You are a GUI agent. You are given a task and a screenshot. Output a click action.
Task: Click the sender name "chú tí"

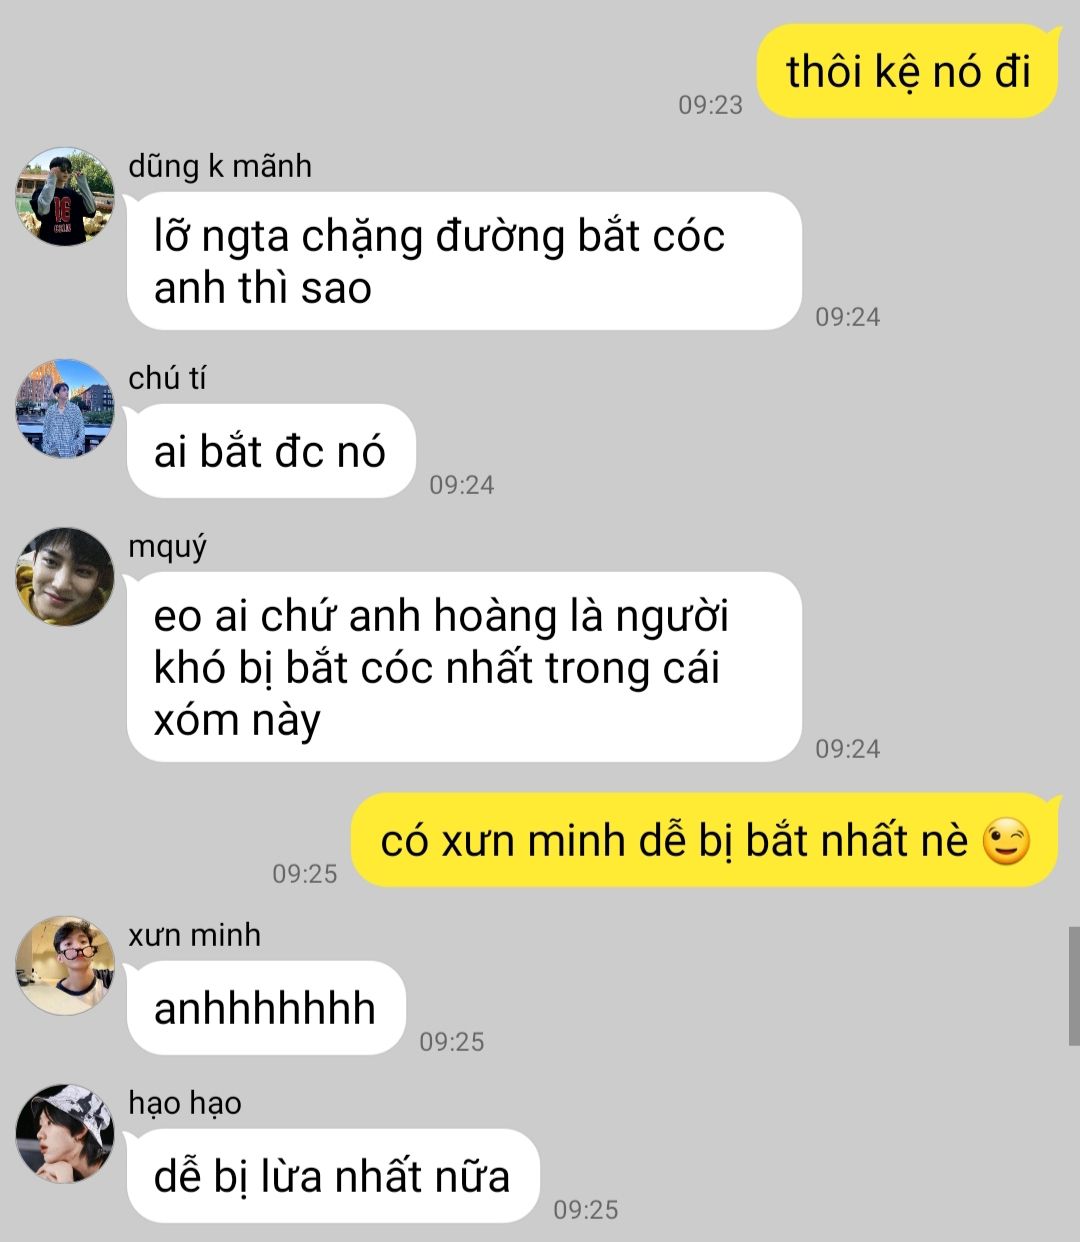(167, 378)
